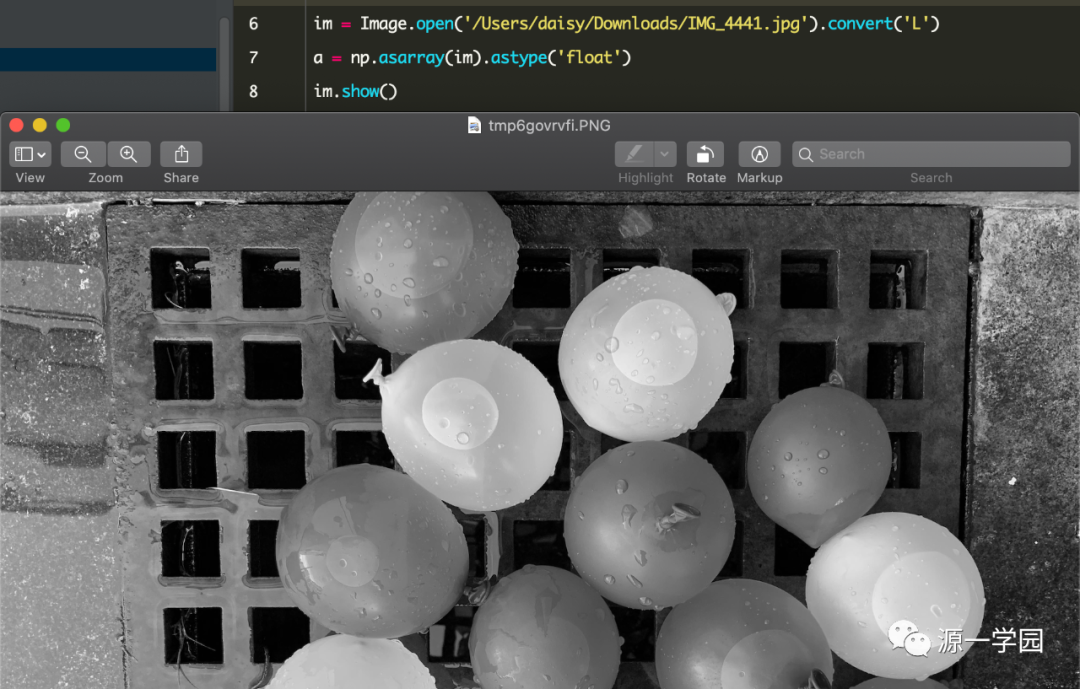Click code line 6 with Image.open

pyautogui.click(x=626, y=24)
